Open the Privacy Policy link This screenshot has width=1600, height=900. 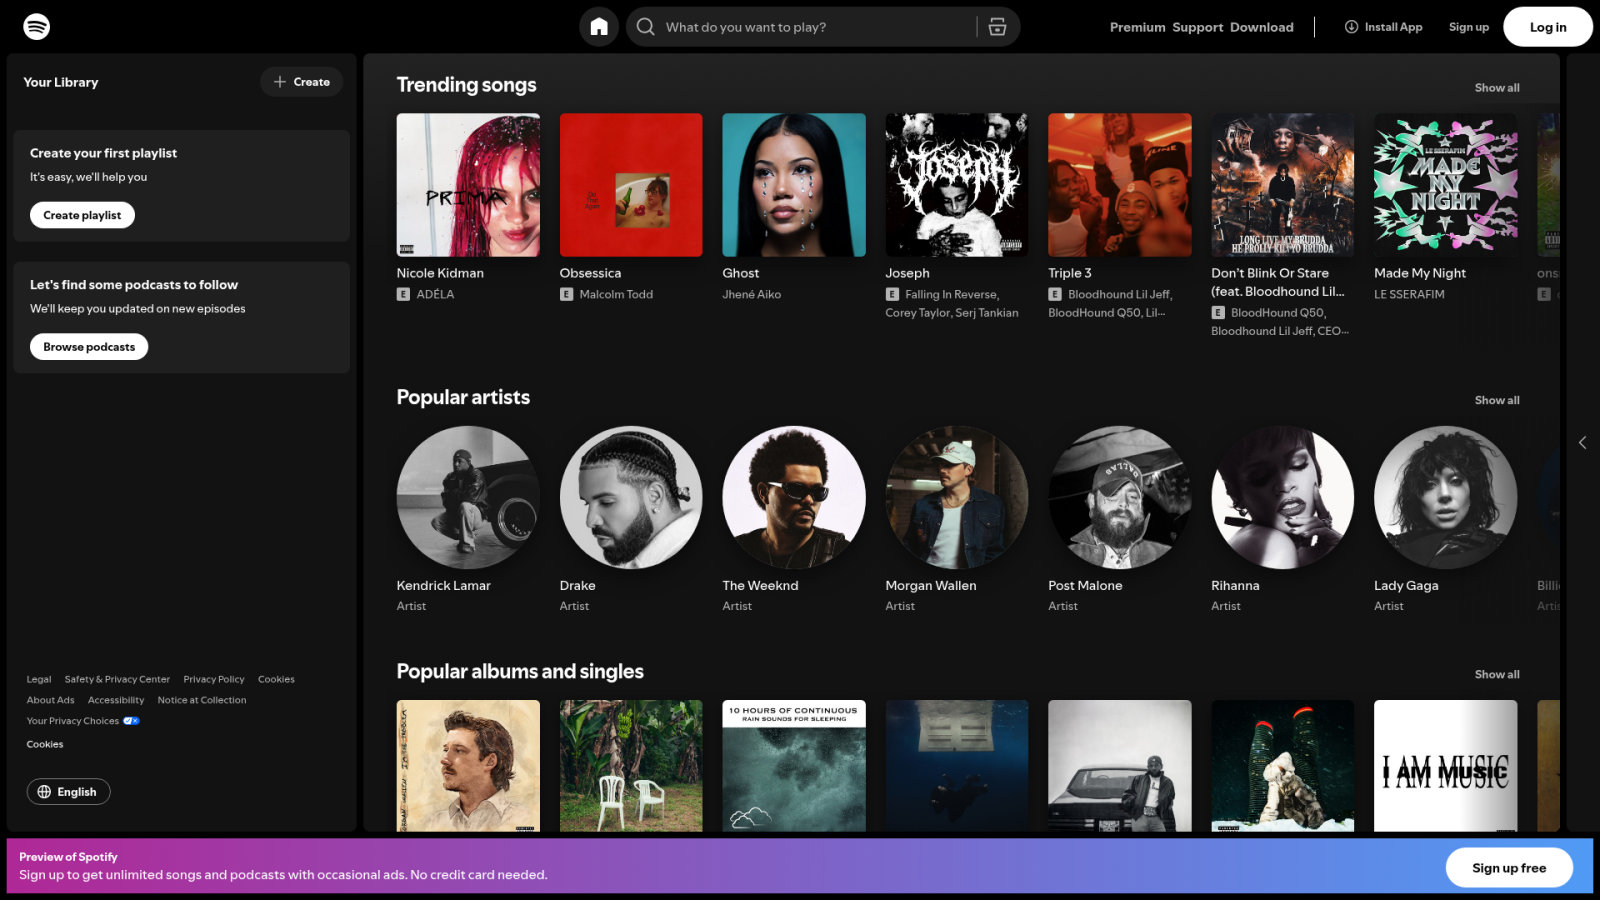pos(214,679)
